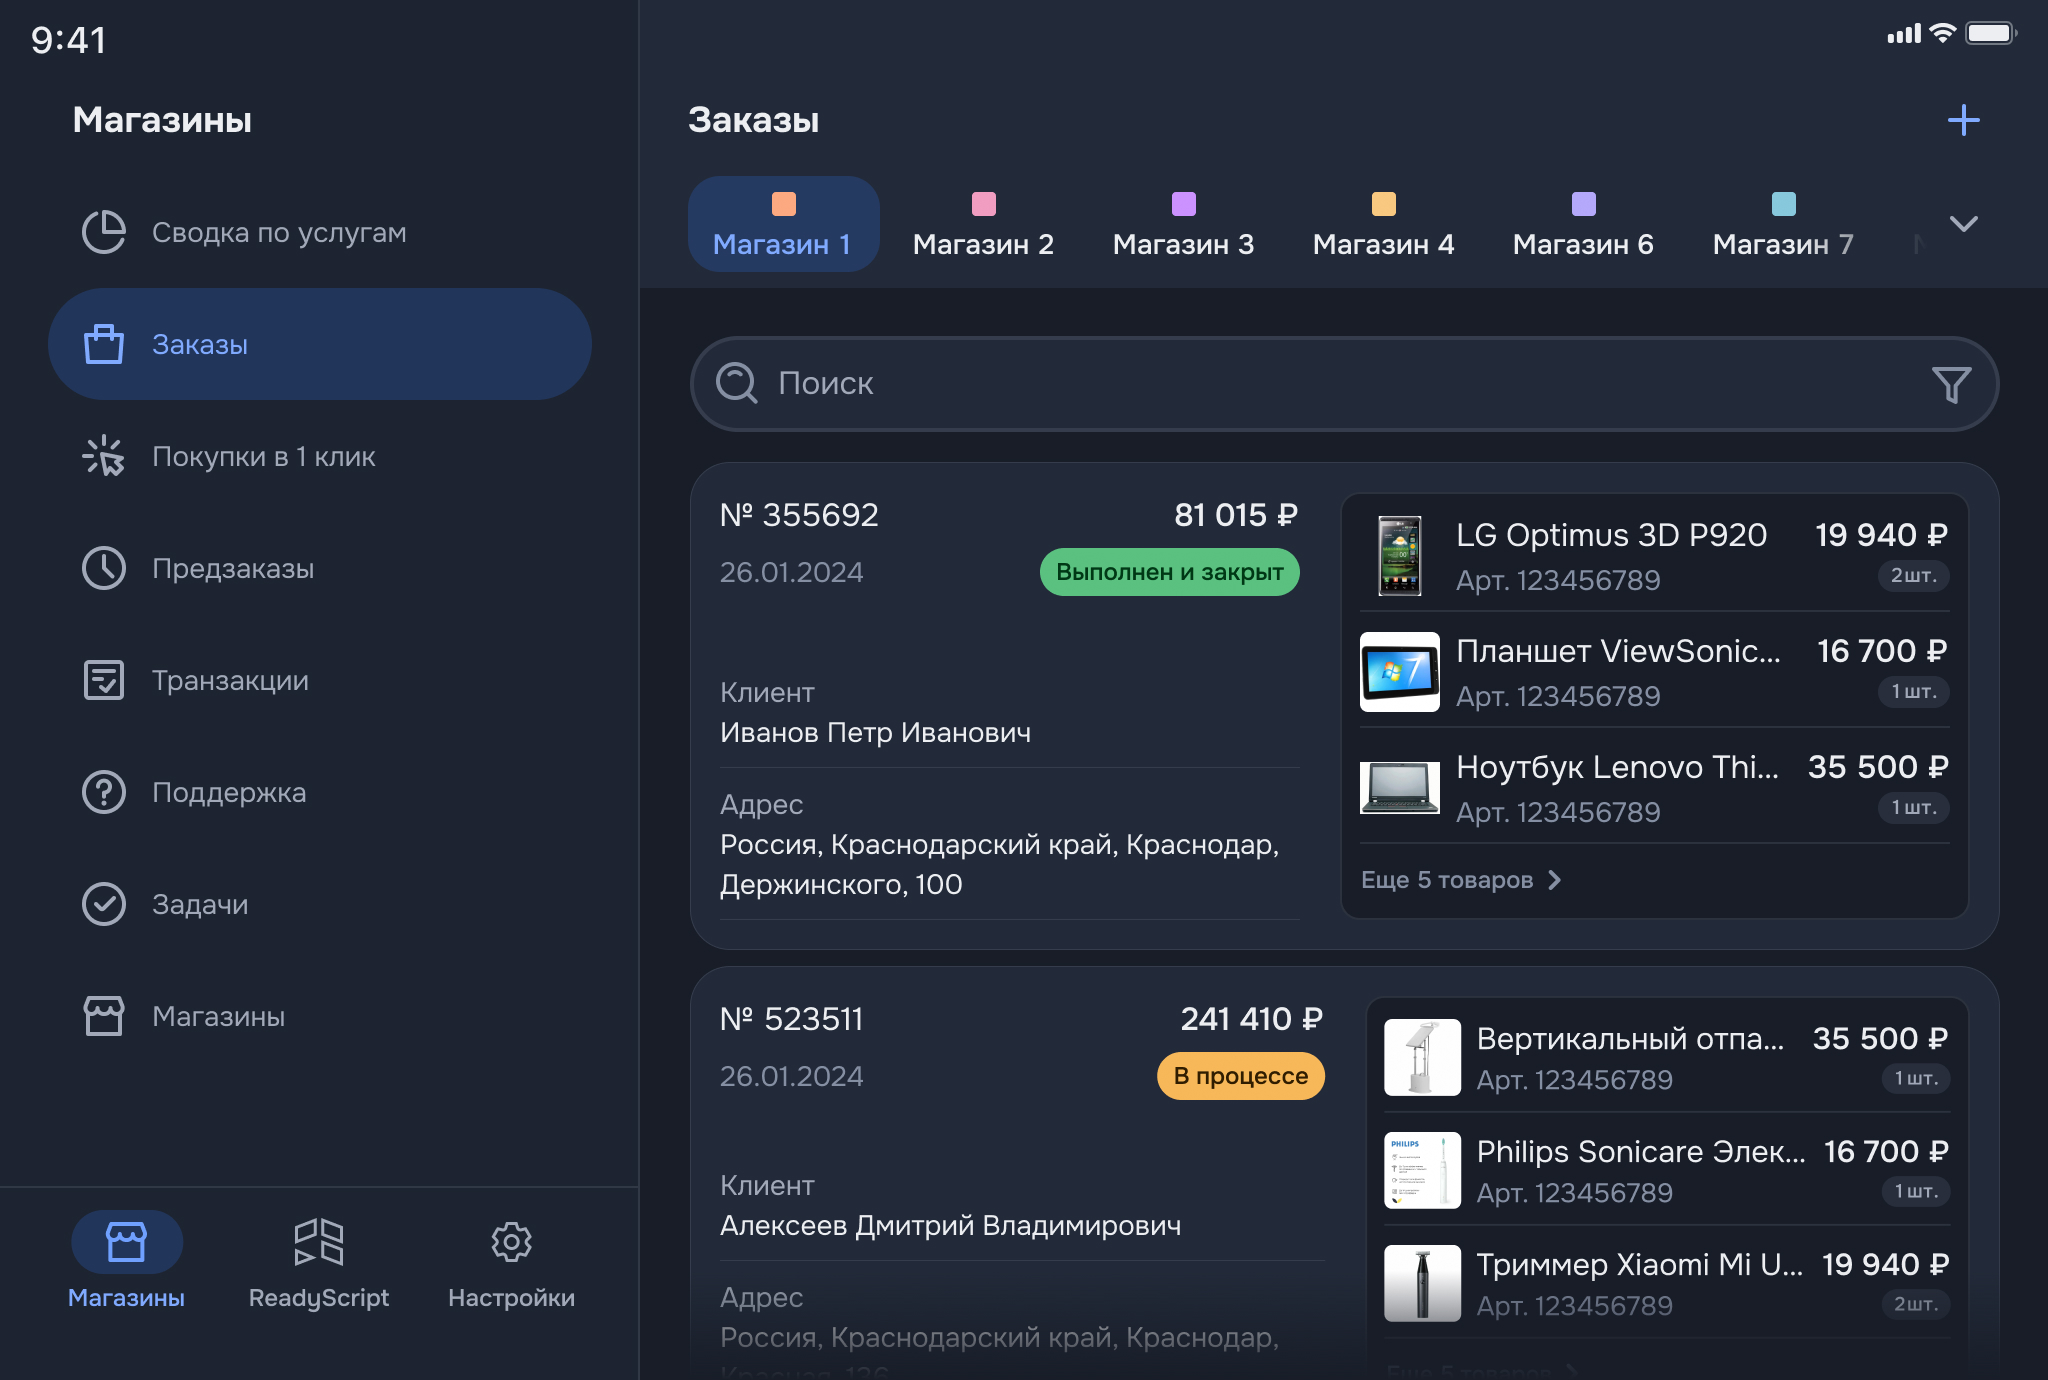The height and width of the screenshot is (1380, 2048).
Task: Click client name Алексеев Дмитрий Владимирович
Action: click(x=950, y=1225)
